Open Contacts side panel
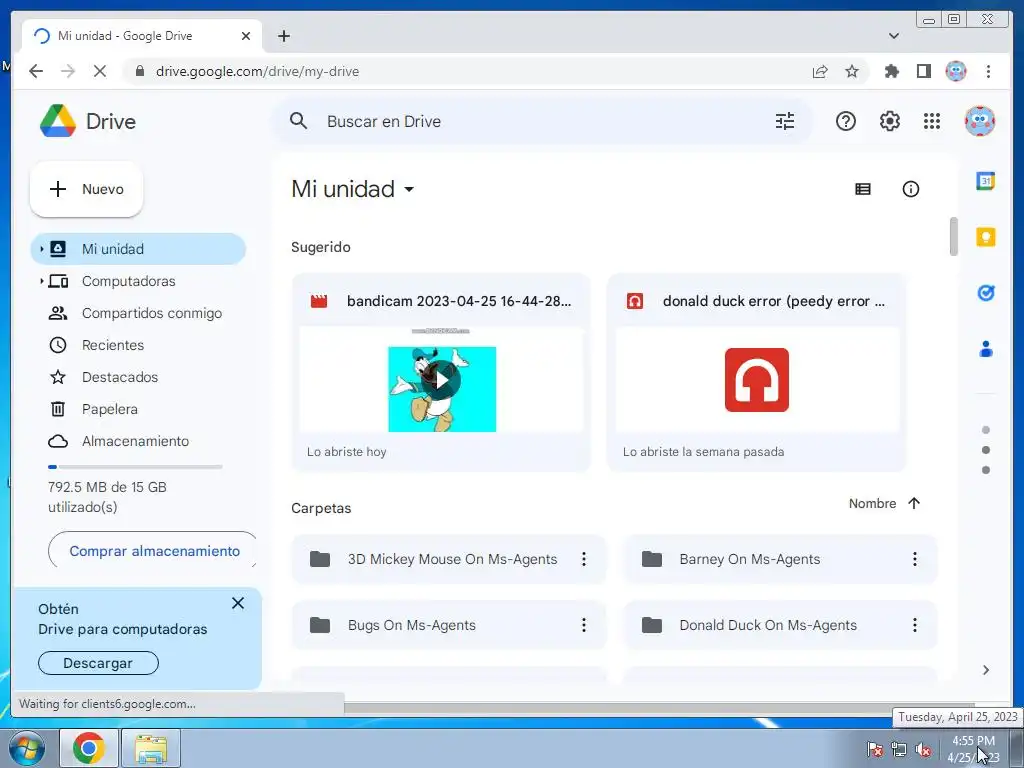Screen dimensions: 1024x768 985,349
